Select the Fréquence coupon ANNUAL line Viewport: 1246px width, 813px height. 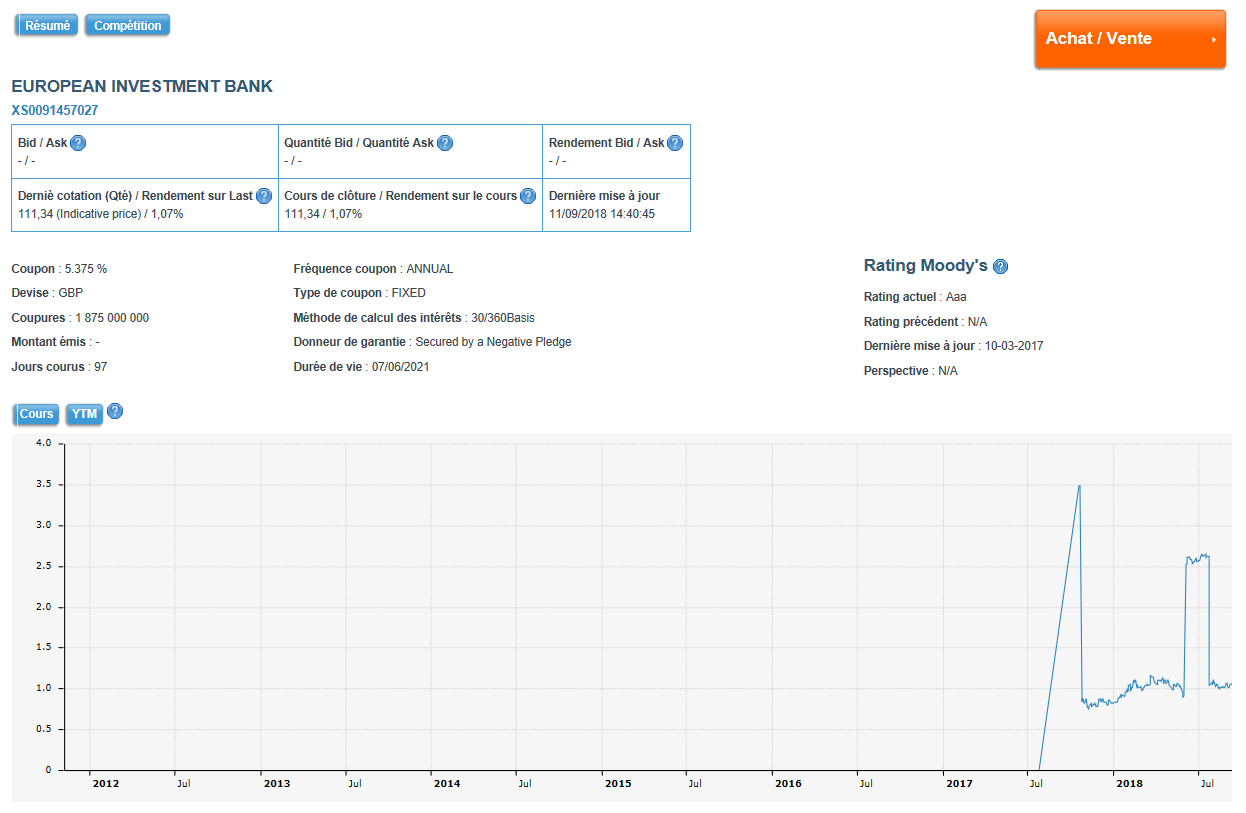pos(373,269)
